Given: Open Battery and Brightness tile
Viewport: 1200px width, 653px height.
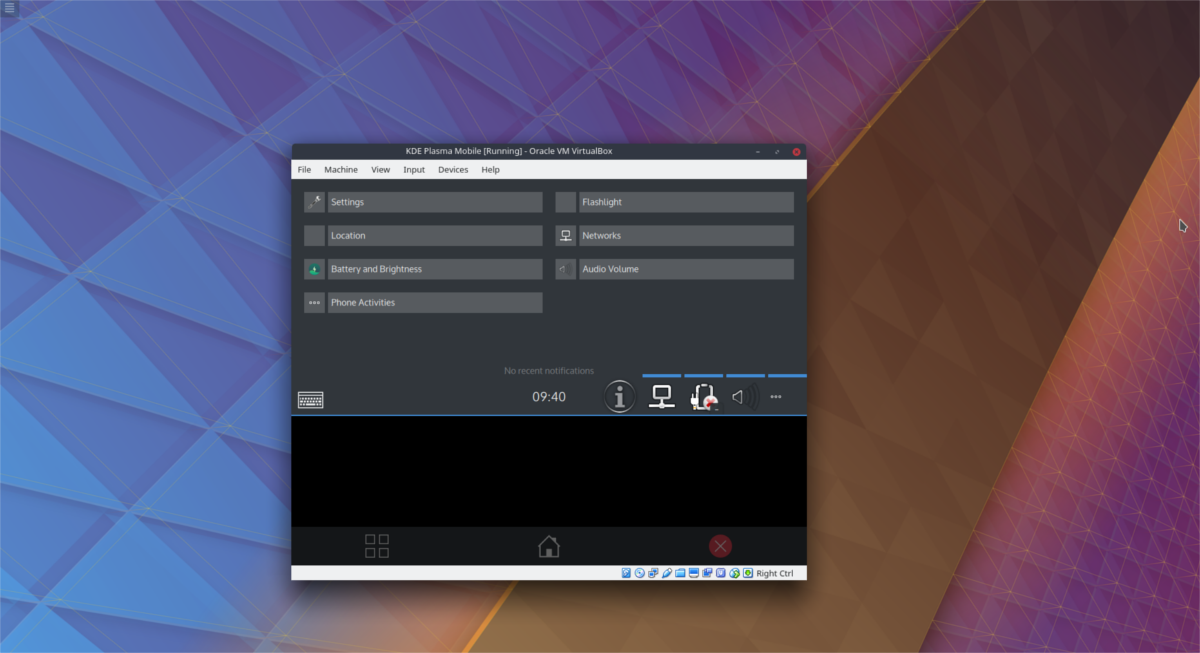Looking at the screenshot, I should tap(423, 269).
